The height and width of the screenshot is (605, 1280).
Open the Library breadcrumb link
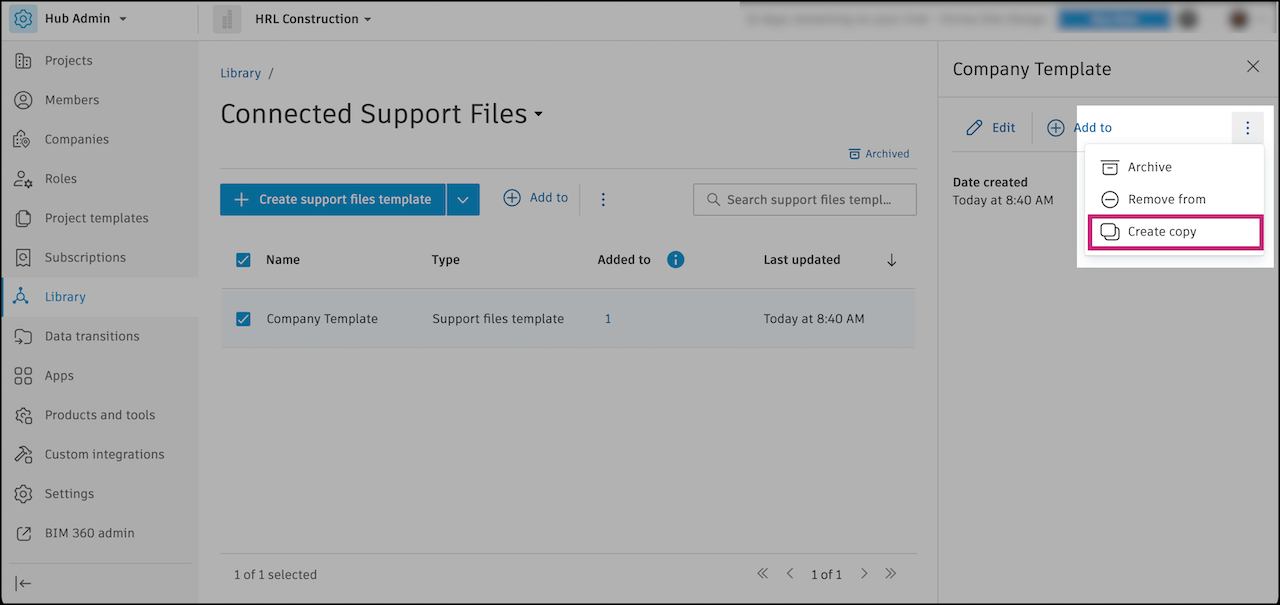point(240,72)
